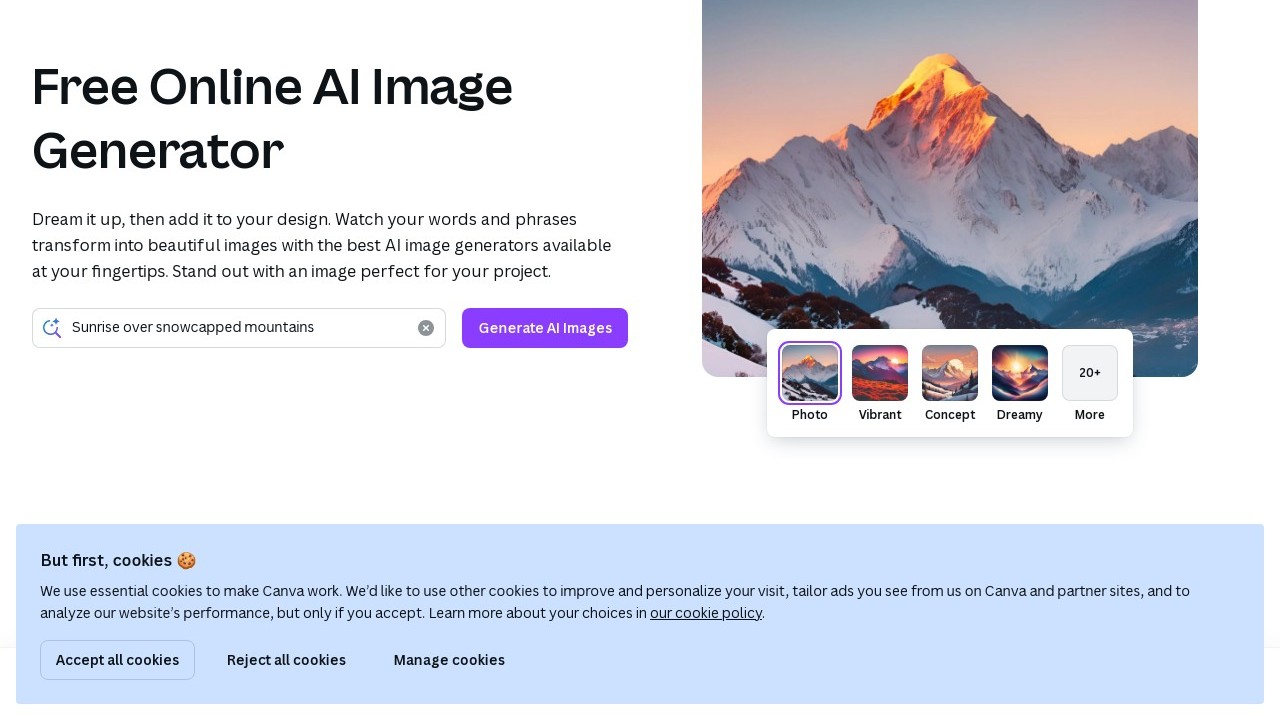The width and height of the screenshot is (1280, 720).
Task: Click the Free Online AI Image Generator heading
Action: 272,118
